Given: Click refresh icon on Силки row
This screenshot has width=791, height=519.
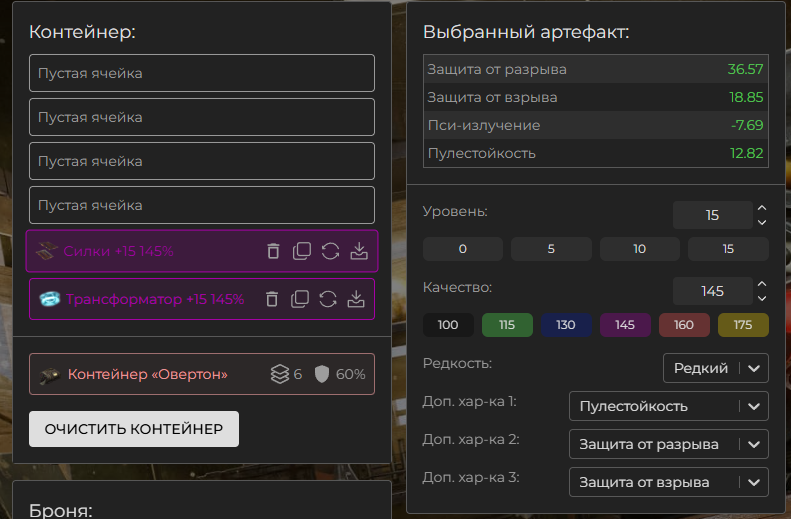Looking at the screenshot, I should [x=330, y=251].
